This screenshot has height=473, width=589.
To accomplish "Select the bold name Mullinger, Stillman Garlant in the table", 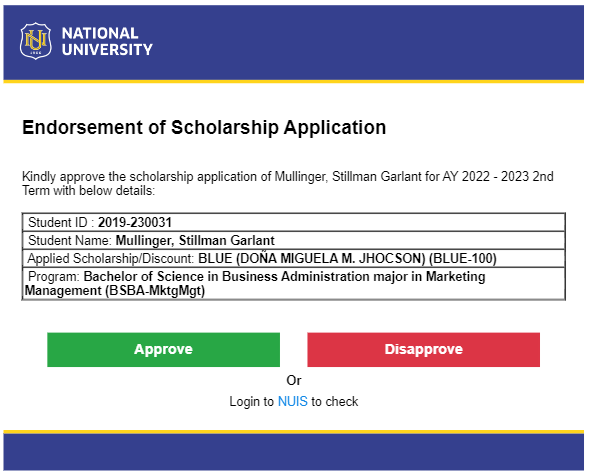I will click(x=195, y=240).
